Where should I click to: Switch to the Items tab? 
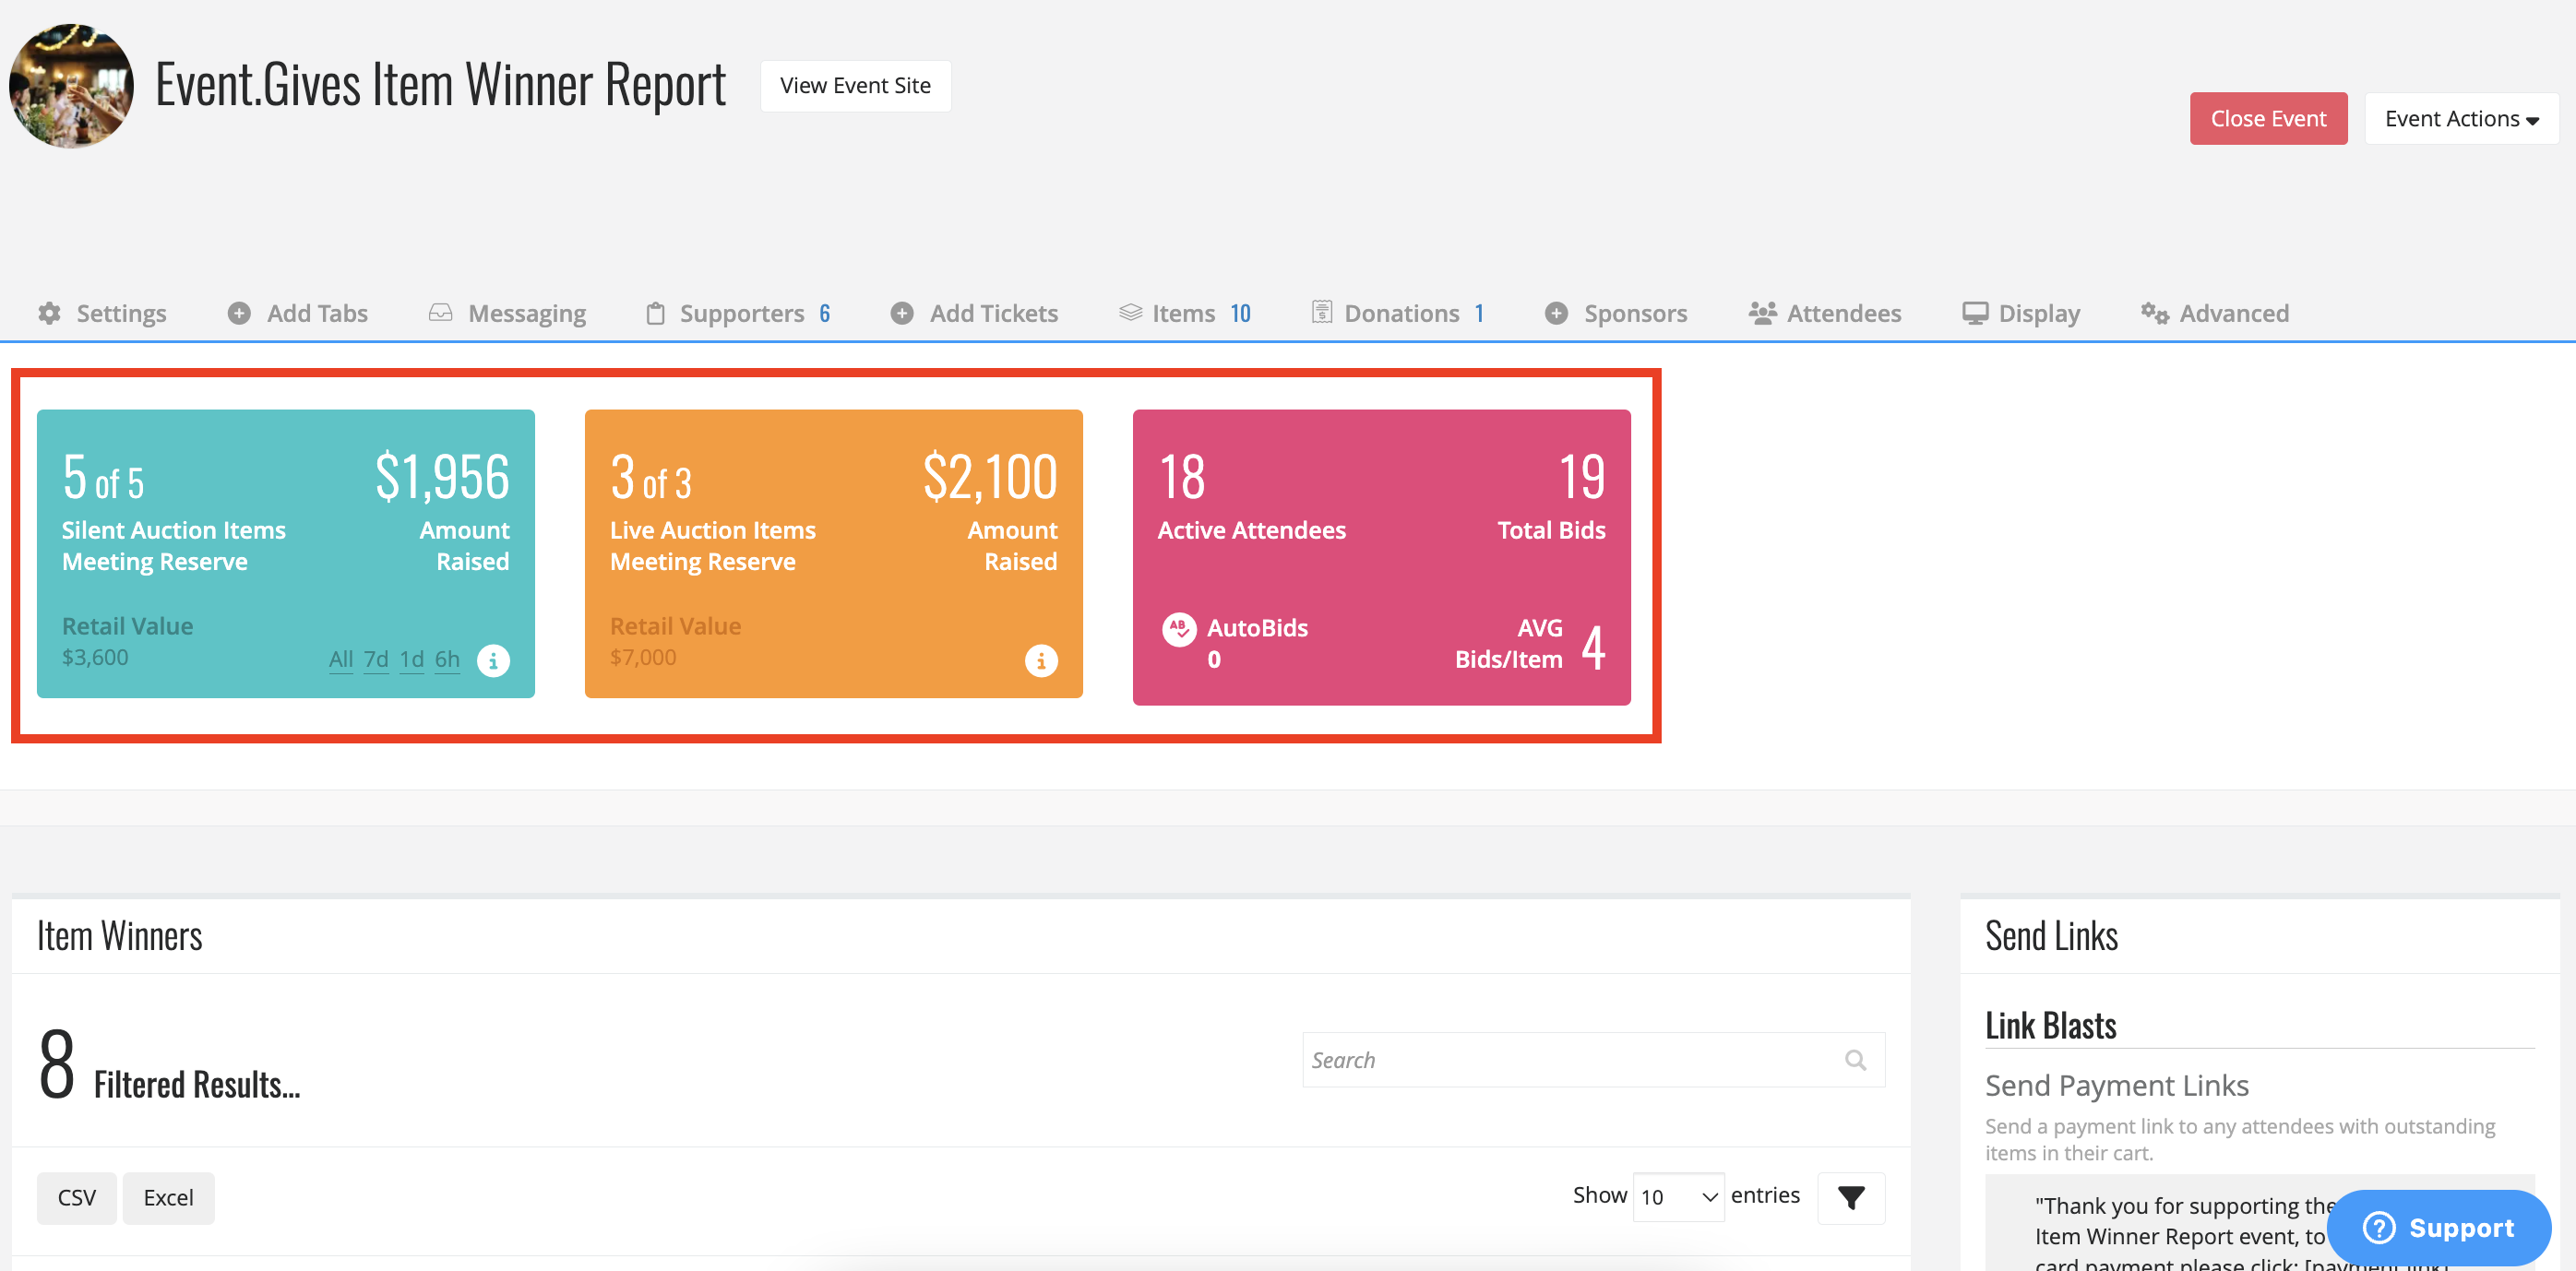click(x=1185, y=313)
